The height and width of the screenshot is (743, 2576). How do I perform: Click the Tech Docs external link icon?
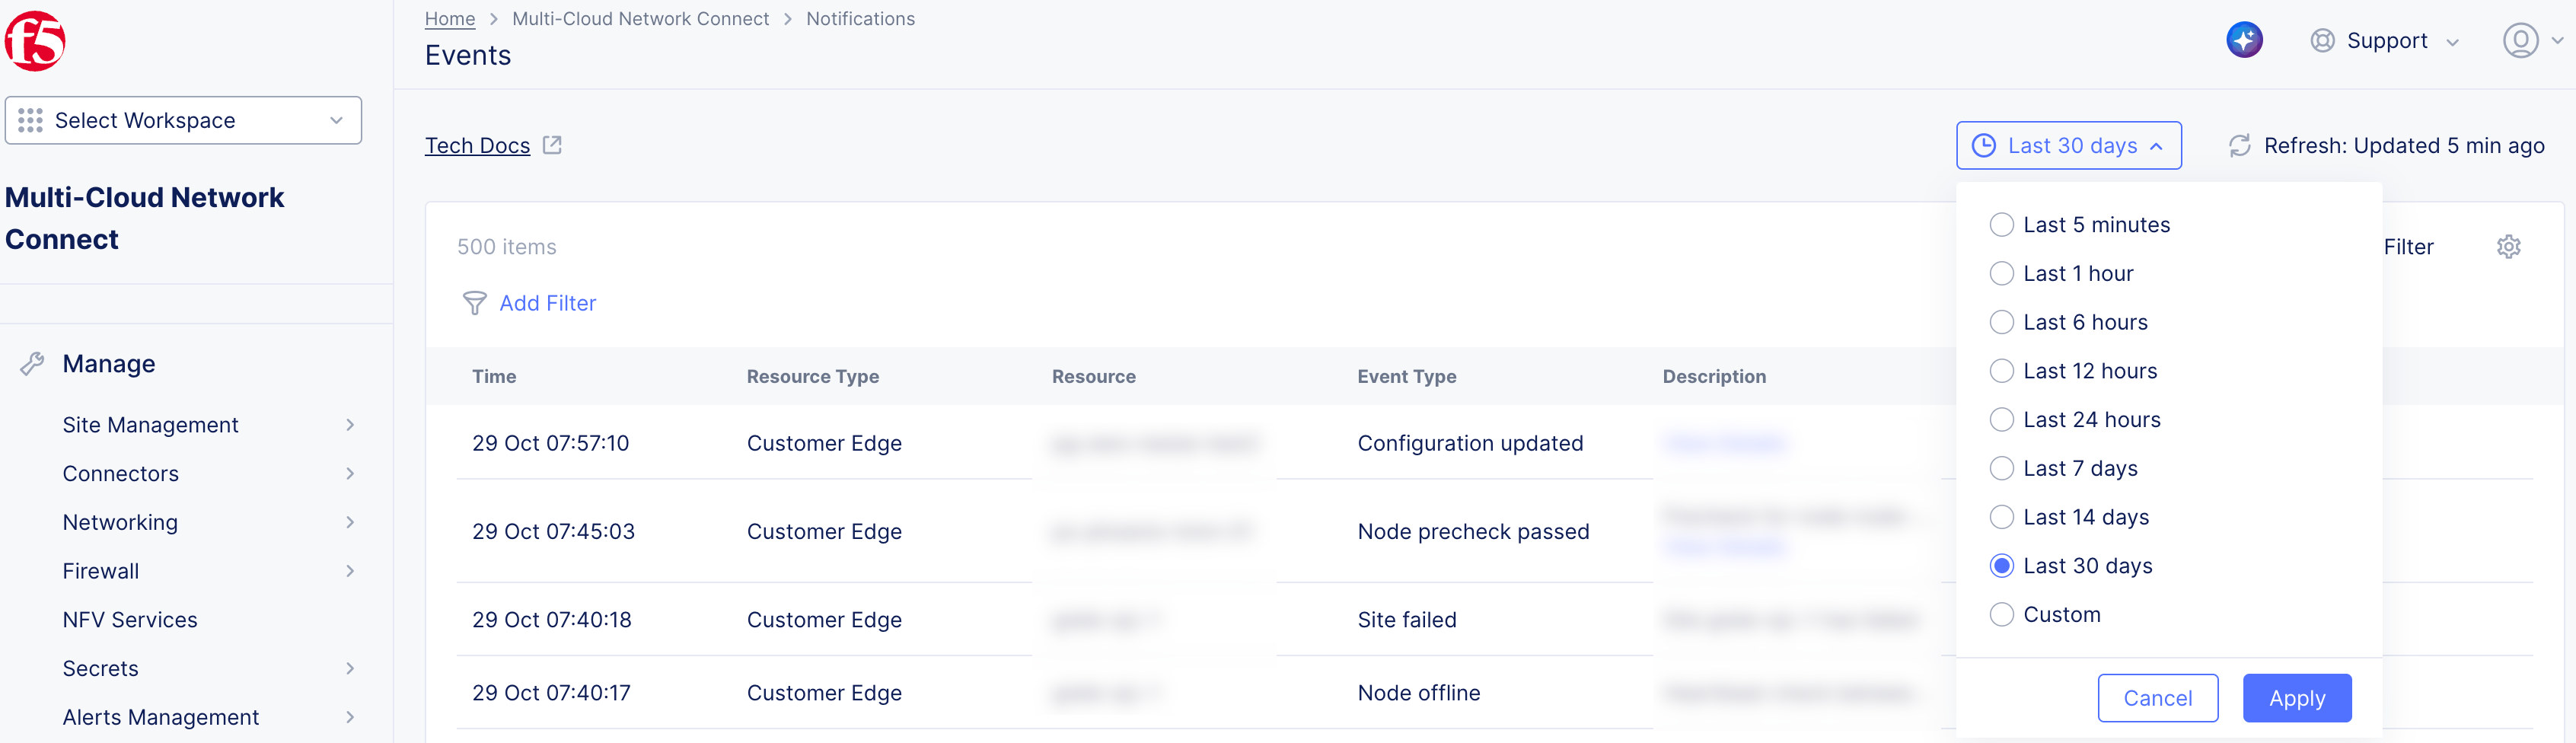[552, 146]
